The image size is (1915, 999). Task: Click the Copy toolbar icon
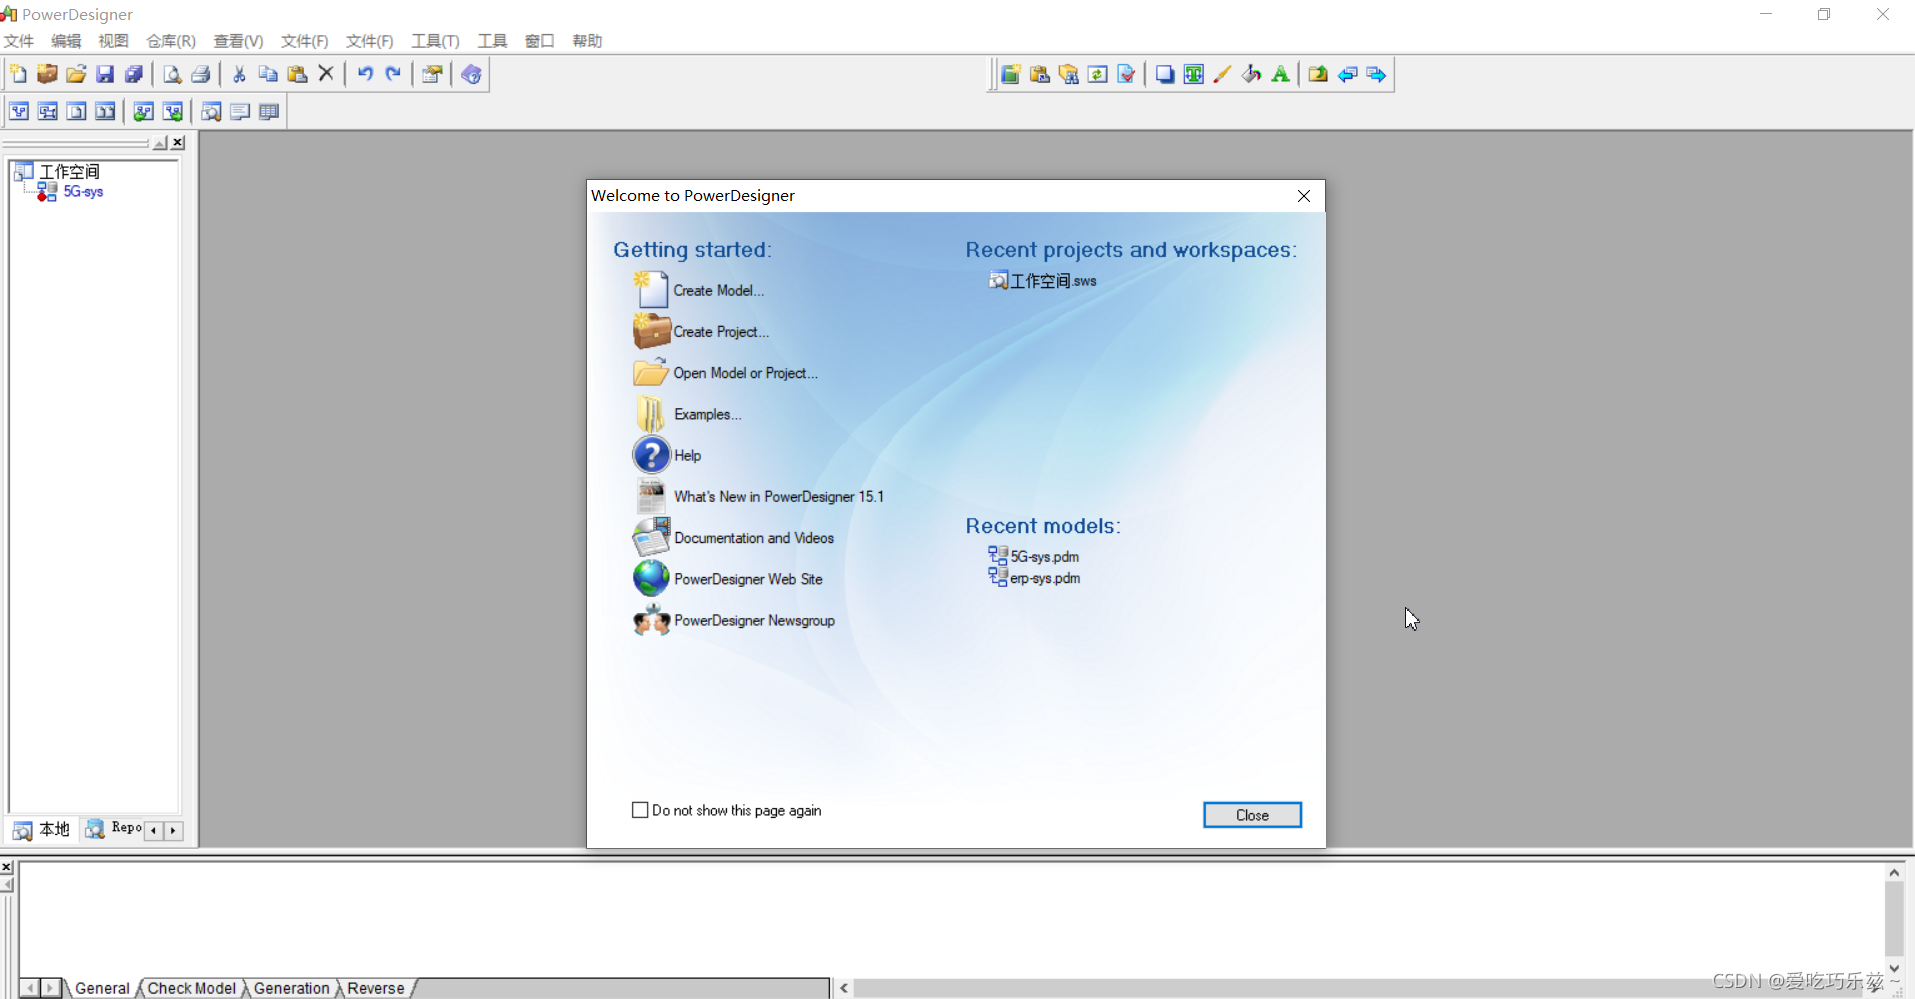[x=268, y=74]
